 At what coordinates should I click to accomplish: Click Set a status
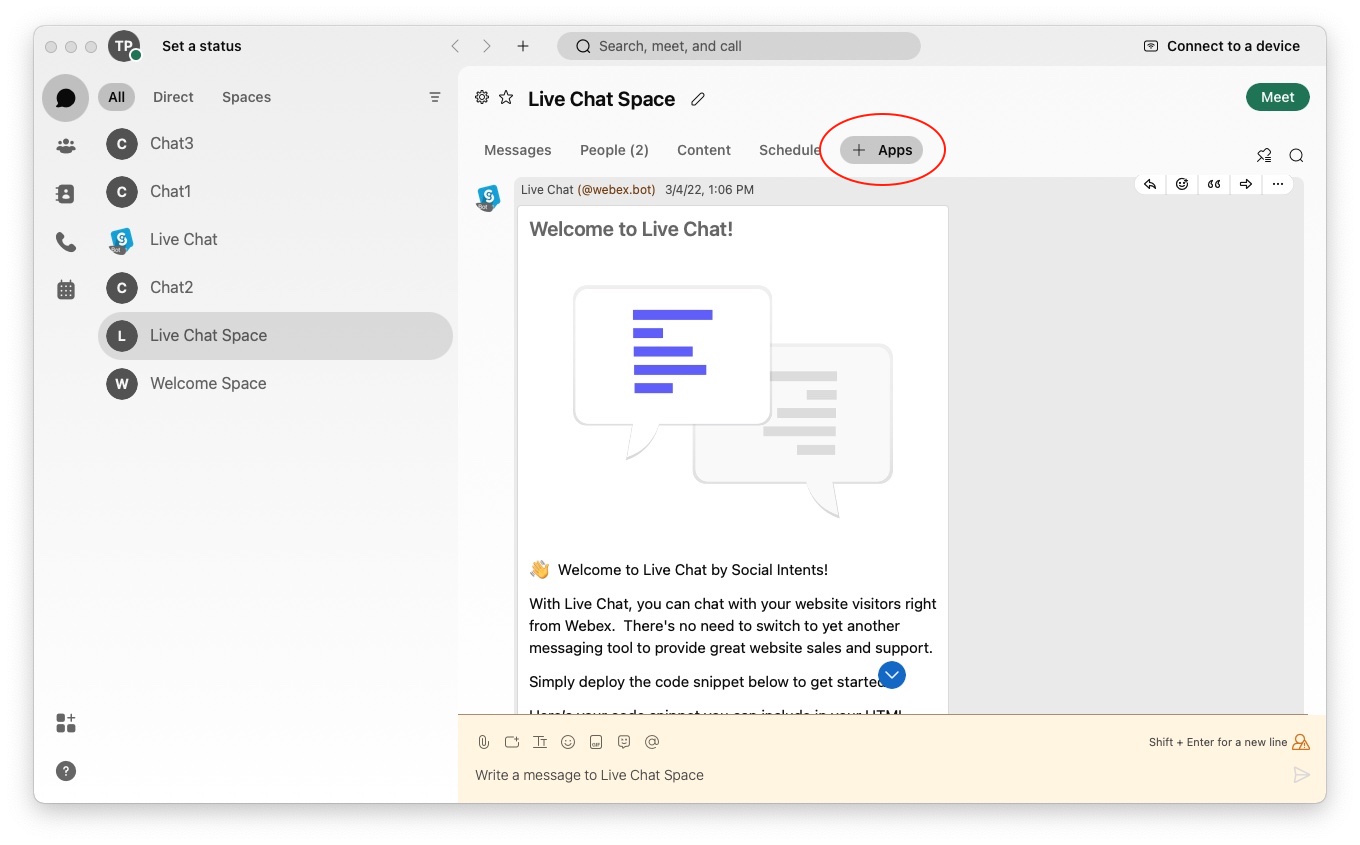pos(202,46)
